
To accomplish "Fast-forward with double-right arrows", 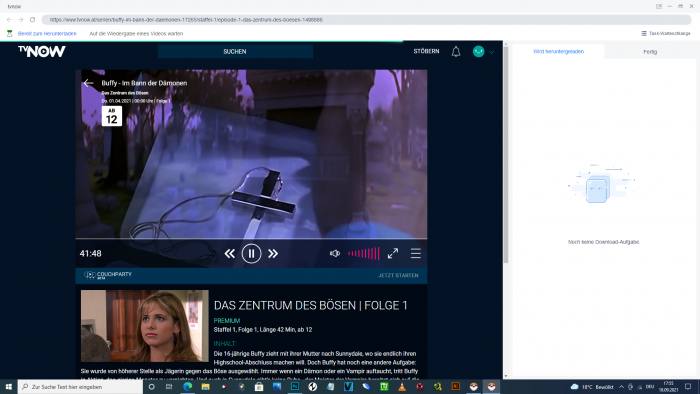I will [273, 253].
